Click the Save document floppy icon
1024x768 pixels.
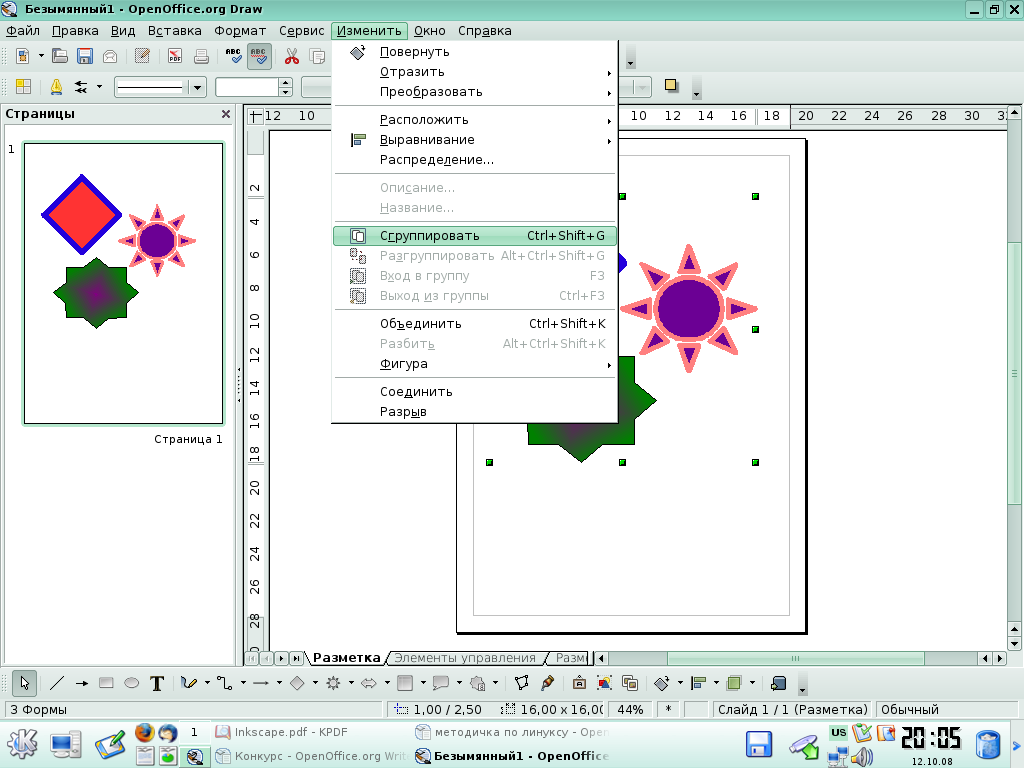pyautogui.click(x=85, y=56)
